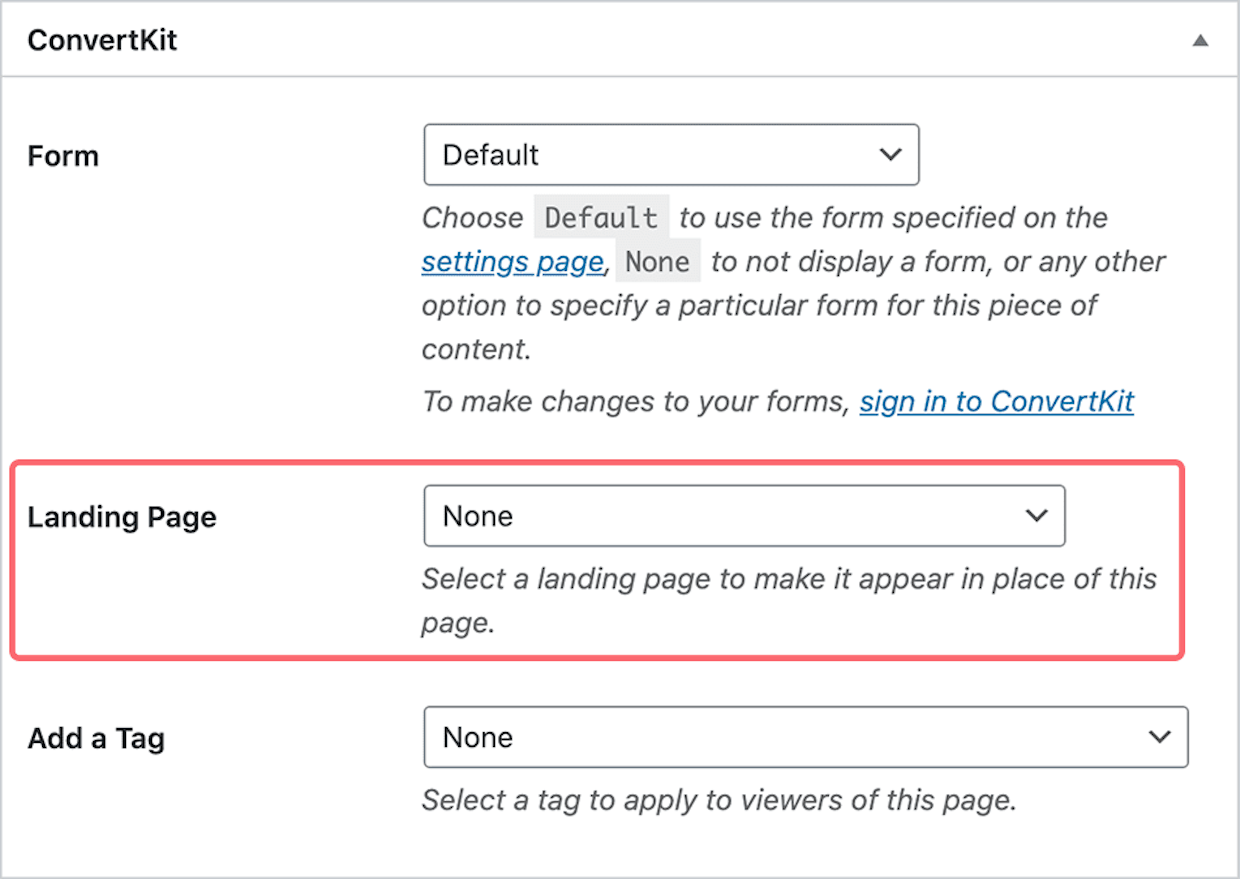Image resolution: width=1240 pixels, height=879 pixels.
Task: Open the Landing Page dropdown
Action: [744, 516]
